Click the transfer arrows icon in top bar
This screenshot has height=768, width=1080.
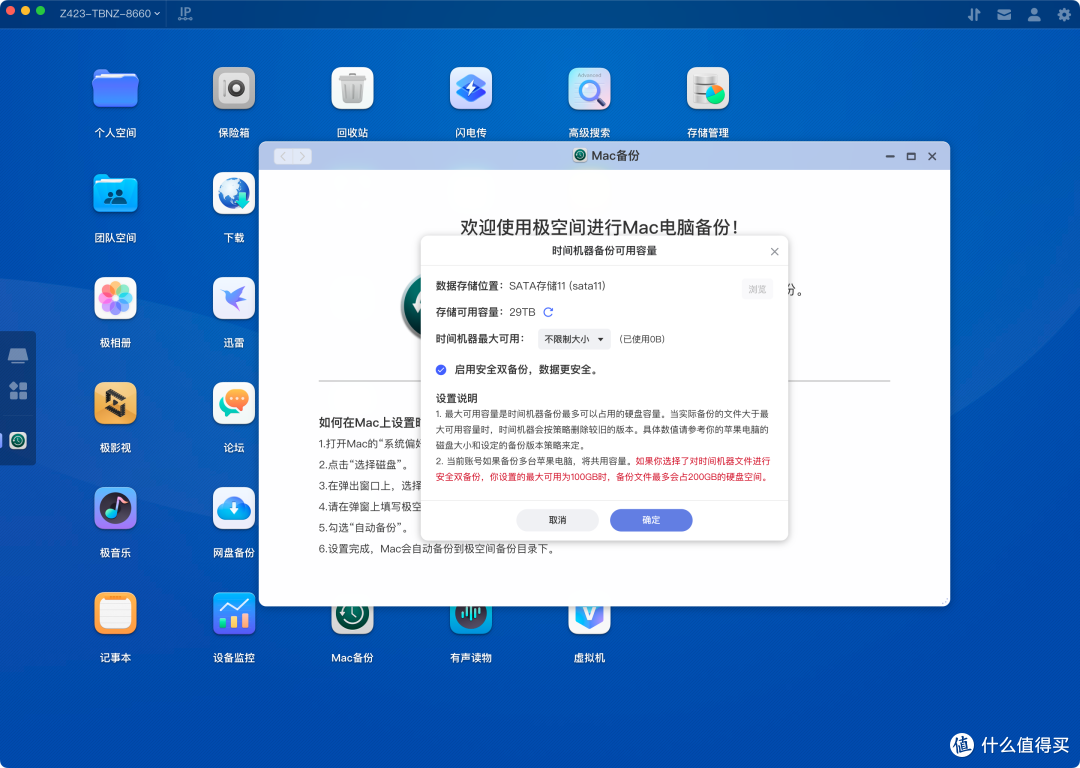click(x=974, y=14)
